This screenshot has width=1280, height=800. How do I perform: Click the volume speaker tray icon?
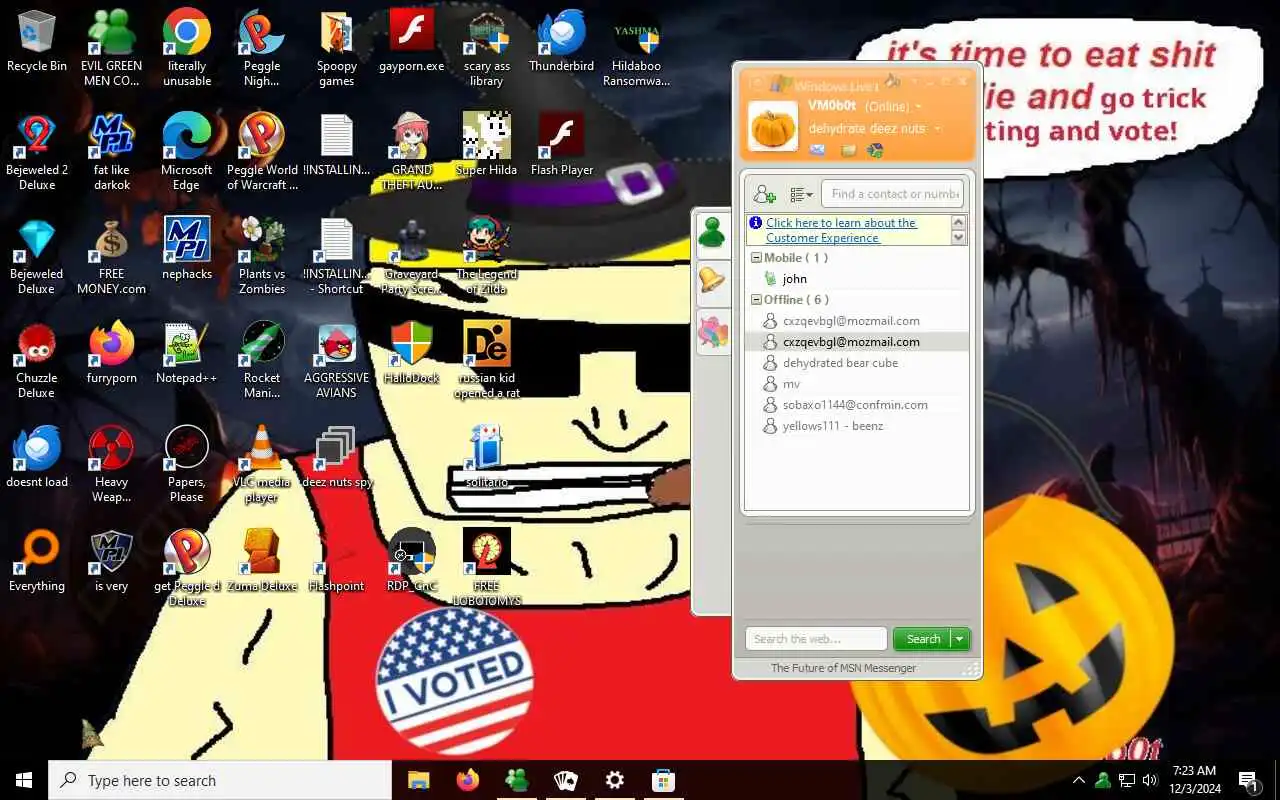(1150, 780)
